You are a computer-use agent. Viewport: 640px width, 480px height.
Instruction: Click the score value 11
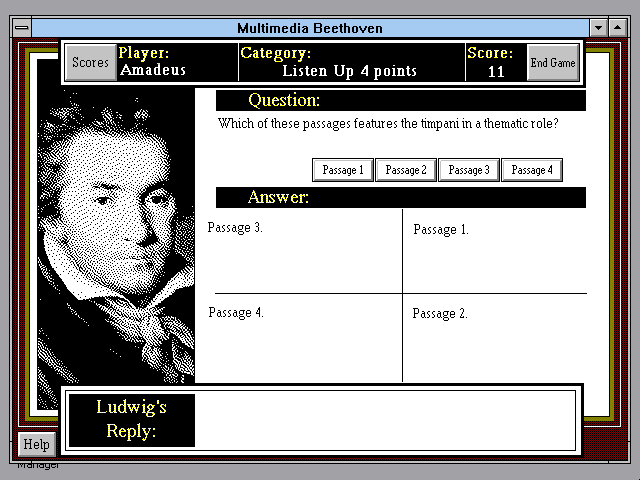[496, 72]
